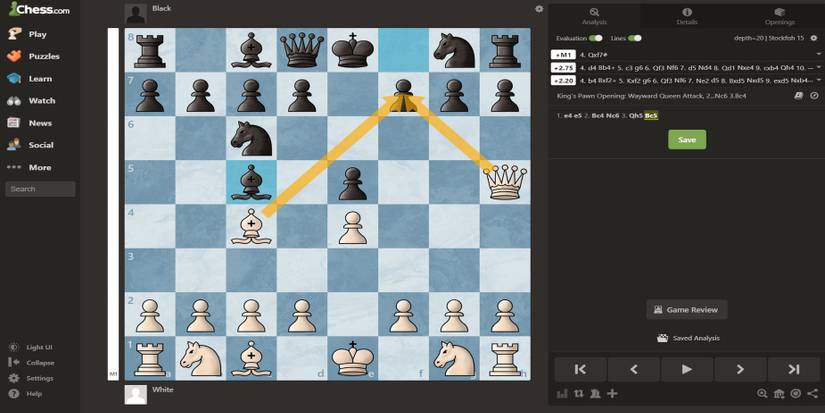The height and width of the screenshot is (413, 825).
Task: Toggle the Lines switch off
Action: 635,38
